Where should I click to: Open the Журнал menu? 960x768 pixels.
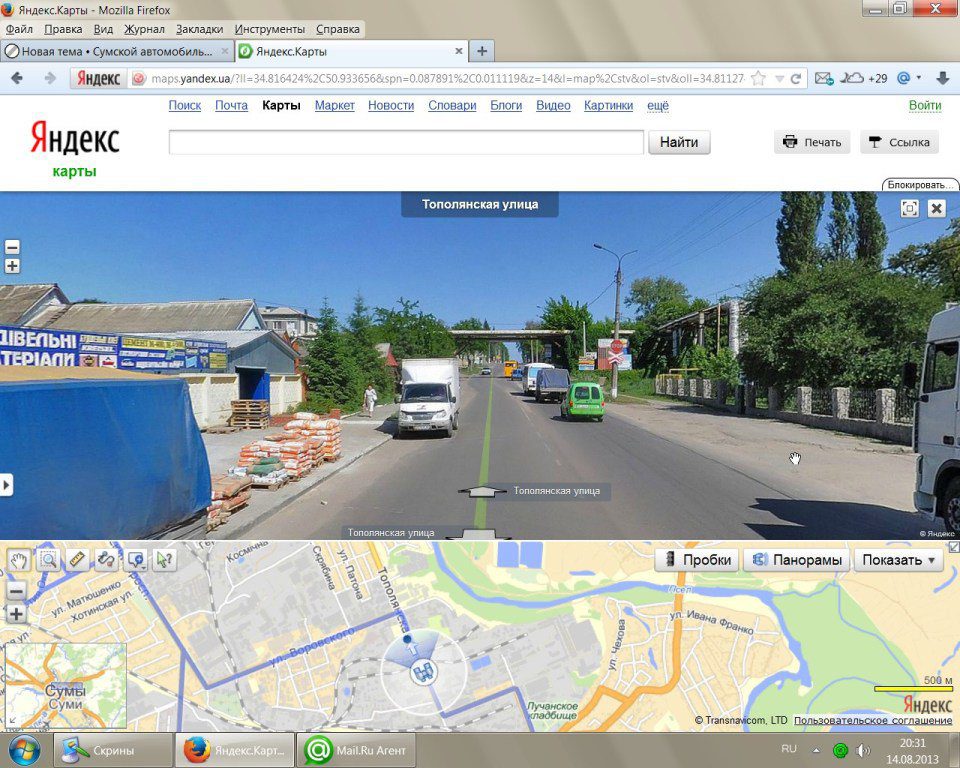coord(144,29)
